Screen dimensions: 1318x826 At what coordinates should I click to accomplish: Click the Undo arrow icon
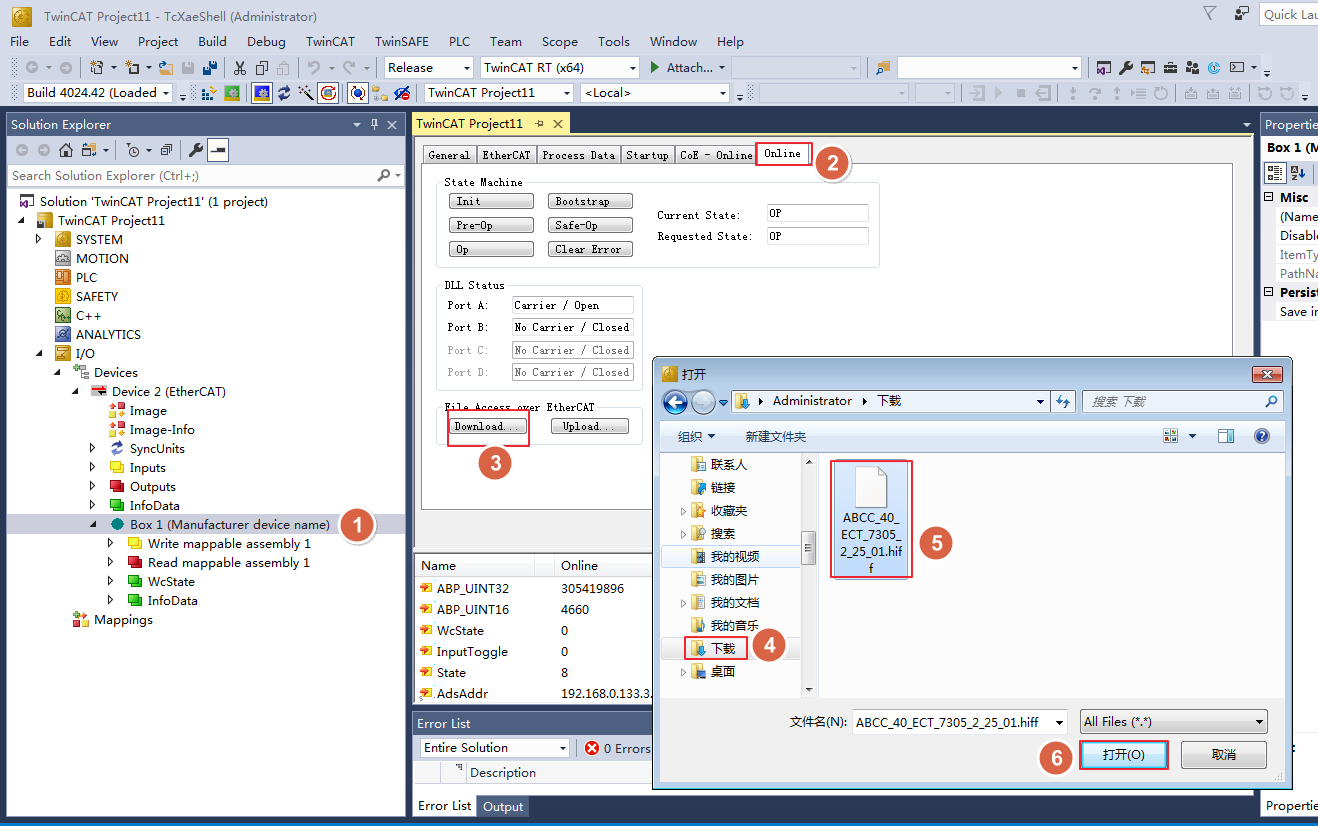coord(314,68)
